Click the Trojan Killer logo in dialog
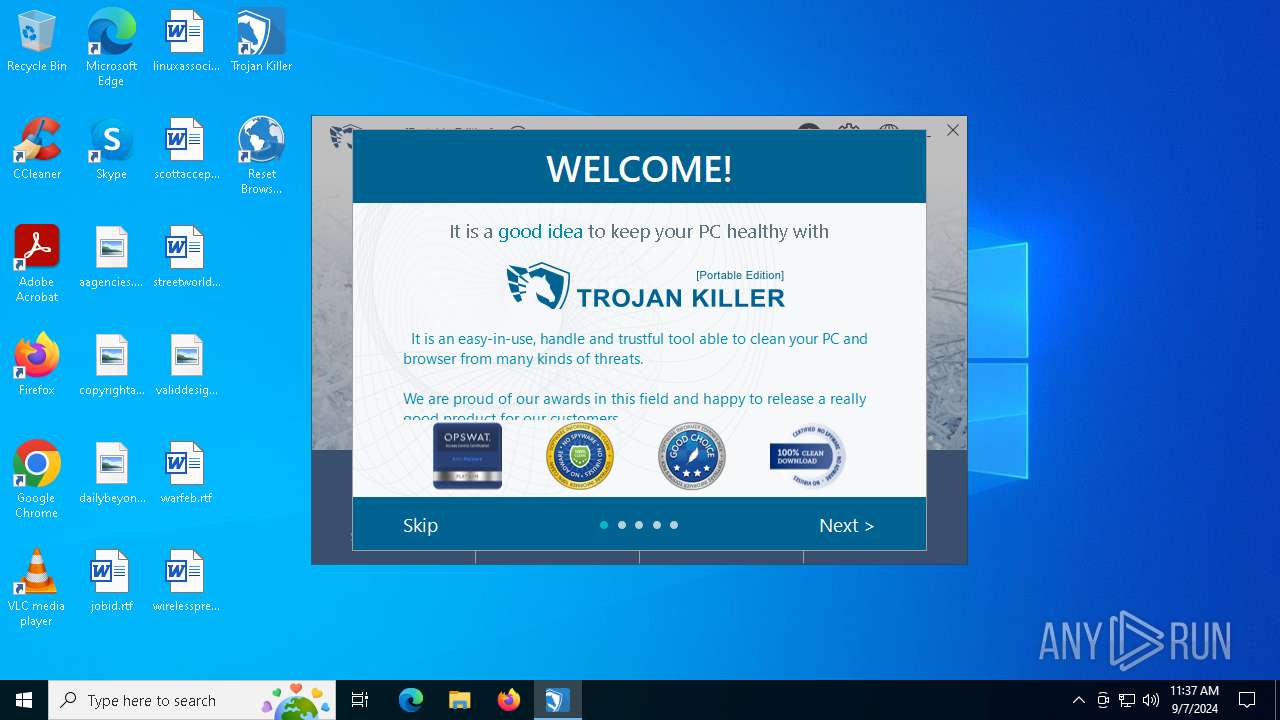 645,287
